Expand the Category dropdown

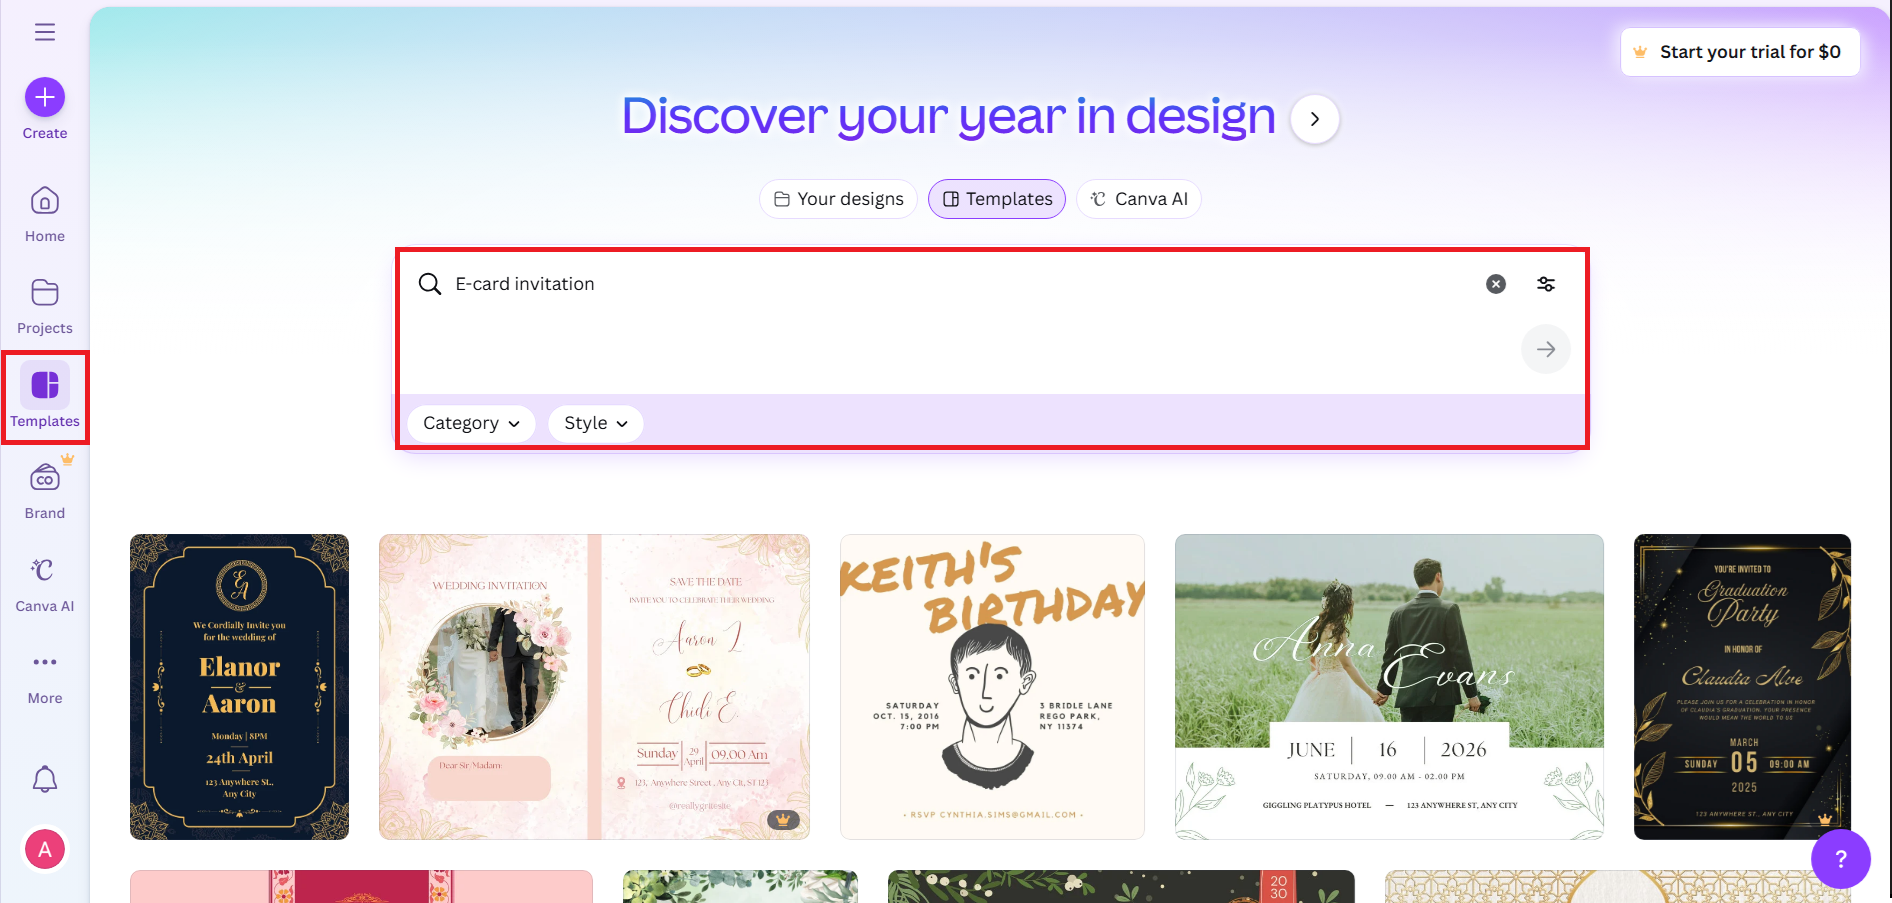[x=471, y=423]
